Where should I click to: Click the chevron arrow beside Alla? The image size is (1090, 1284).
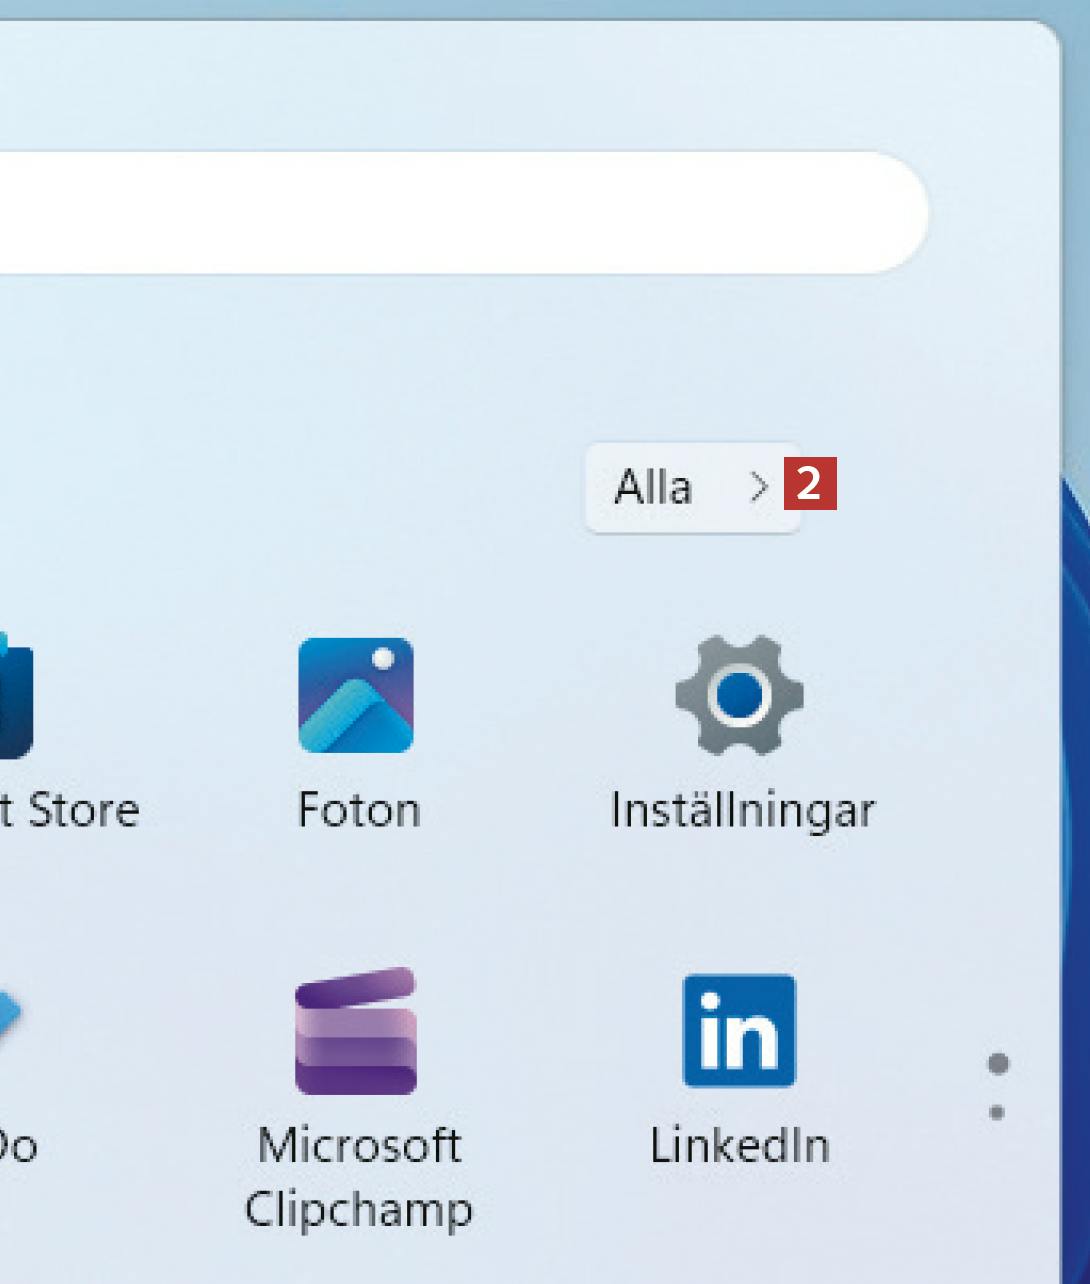pos(759,488)
